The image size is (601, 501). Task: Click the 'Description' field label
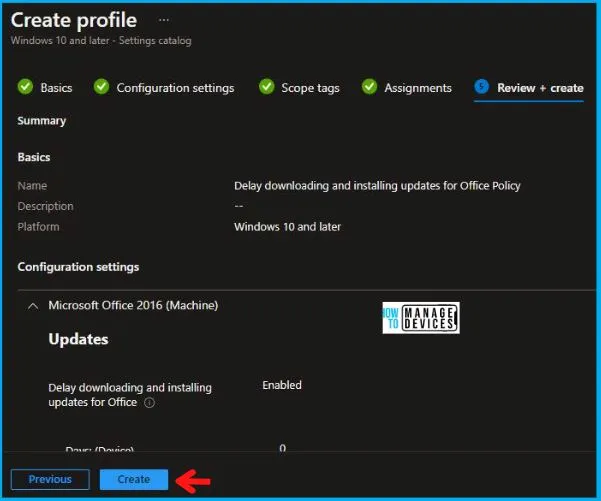(45, 206)
